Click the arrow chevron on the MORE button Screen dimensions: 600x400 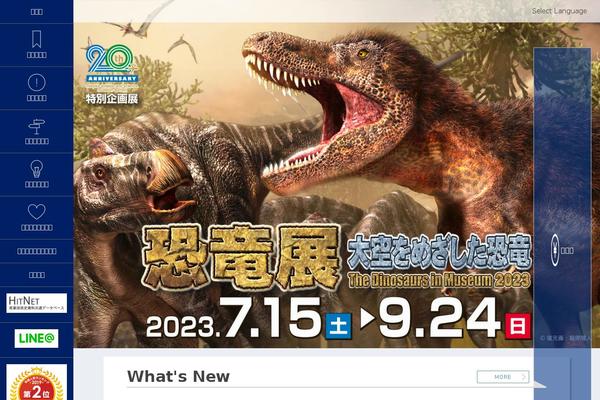pos(523,377)
